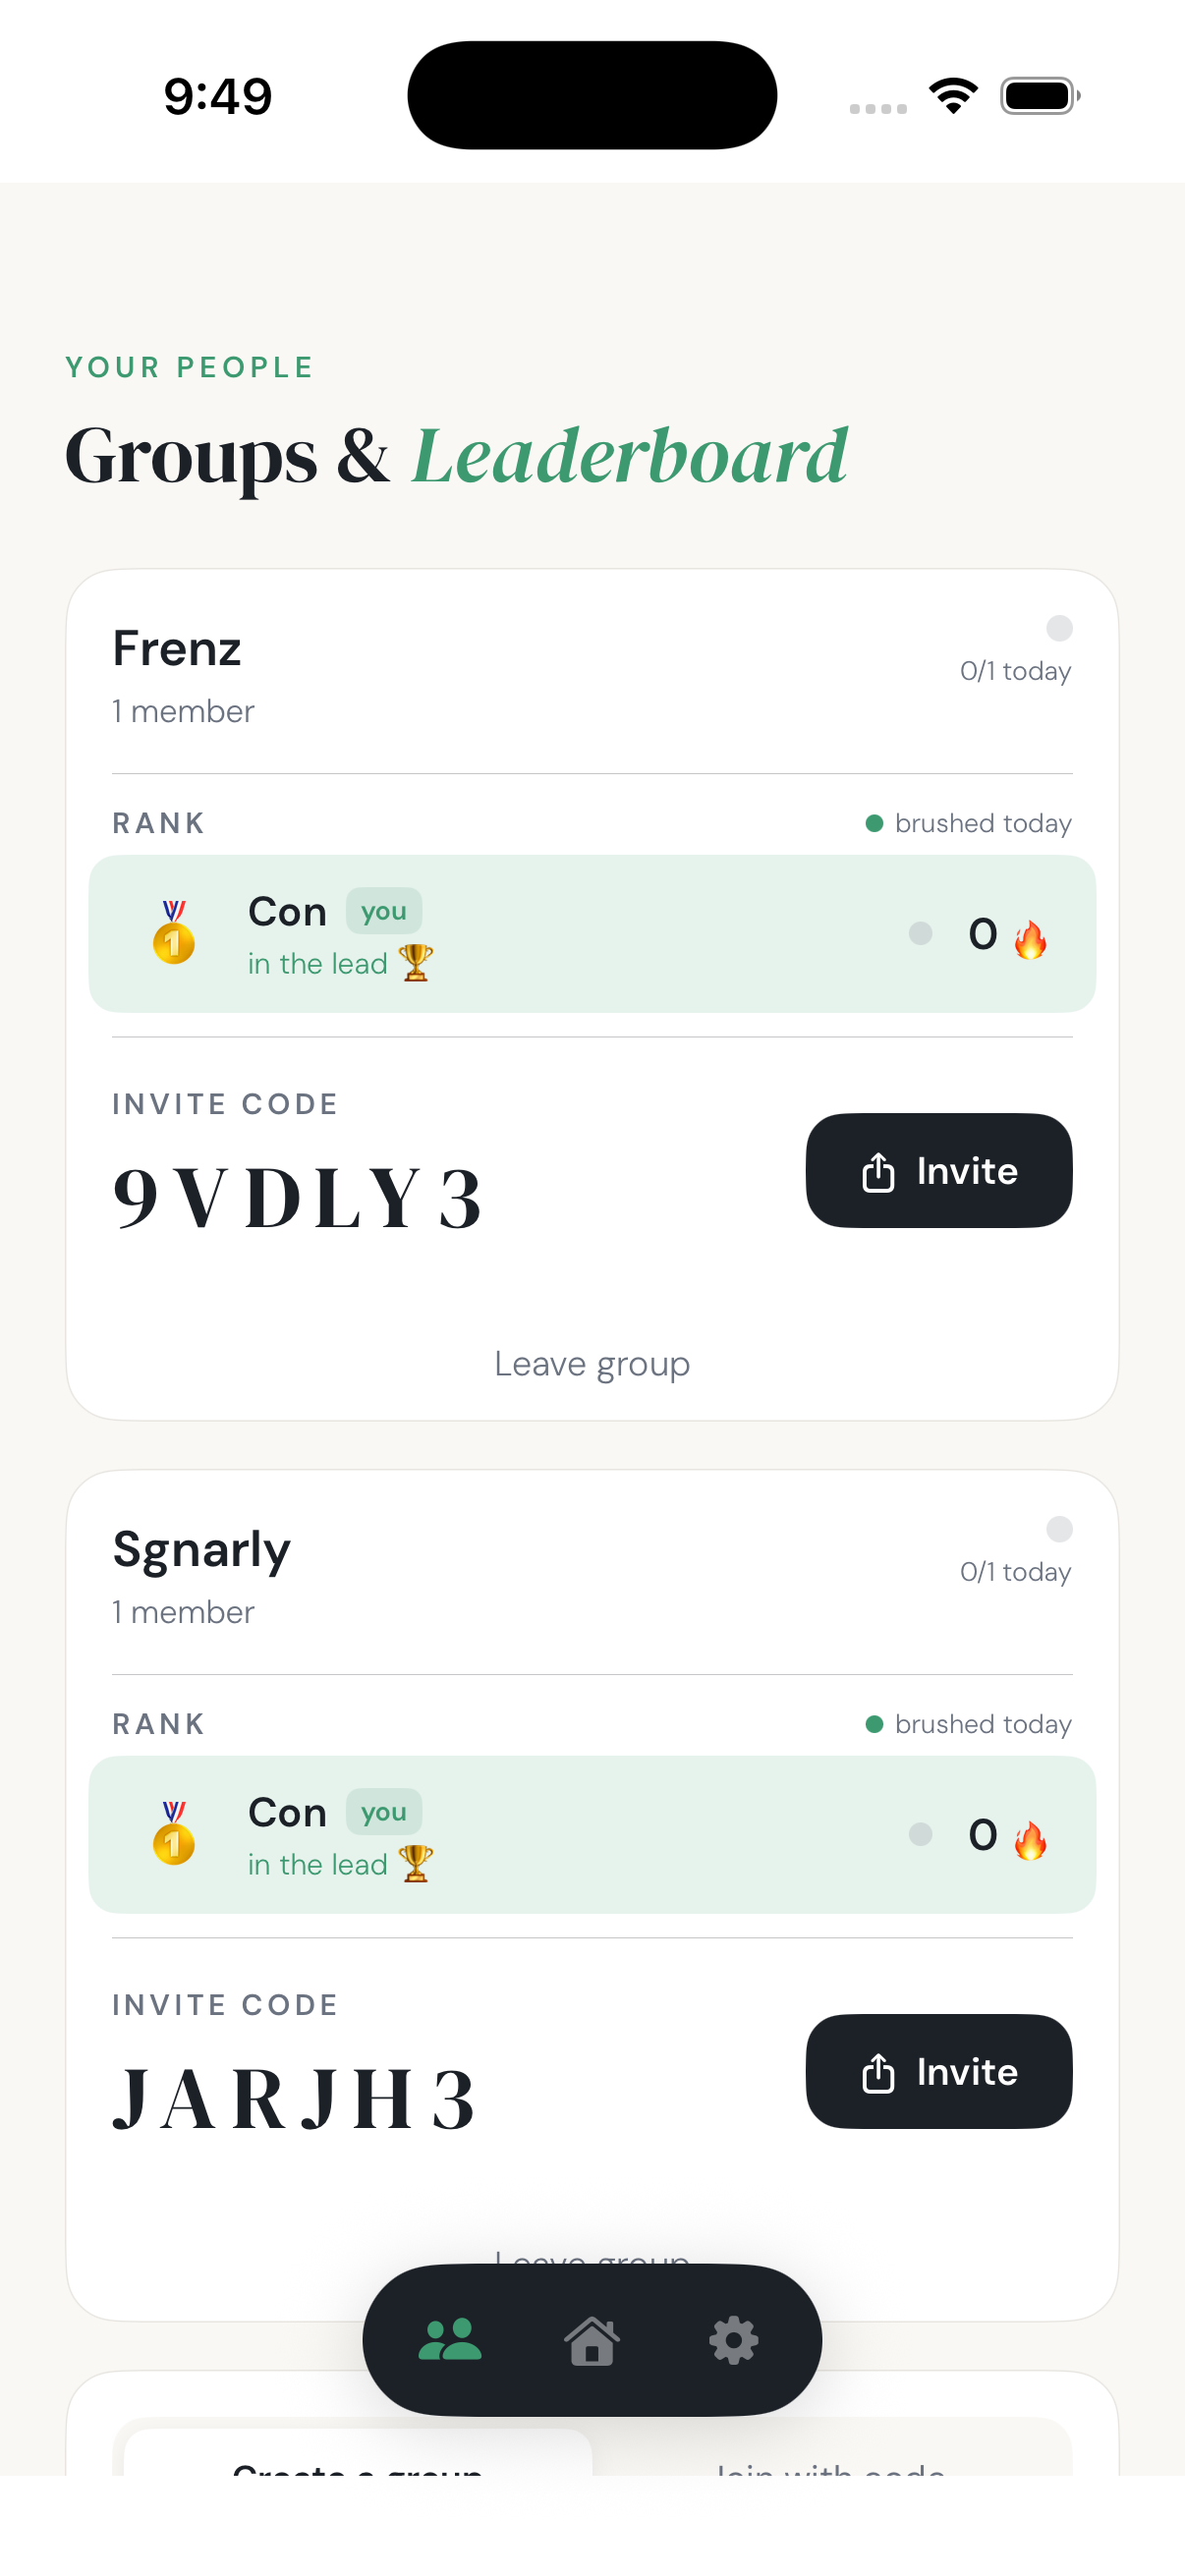Tap the share icon inside Frenz Invite button
The width and height of the screenshot is (1185, 2576).
876,1171
